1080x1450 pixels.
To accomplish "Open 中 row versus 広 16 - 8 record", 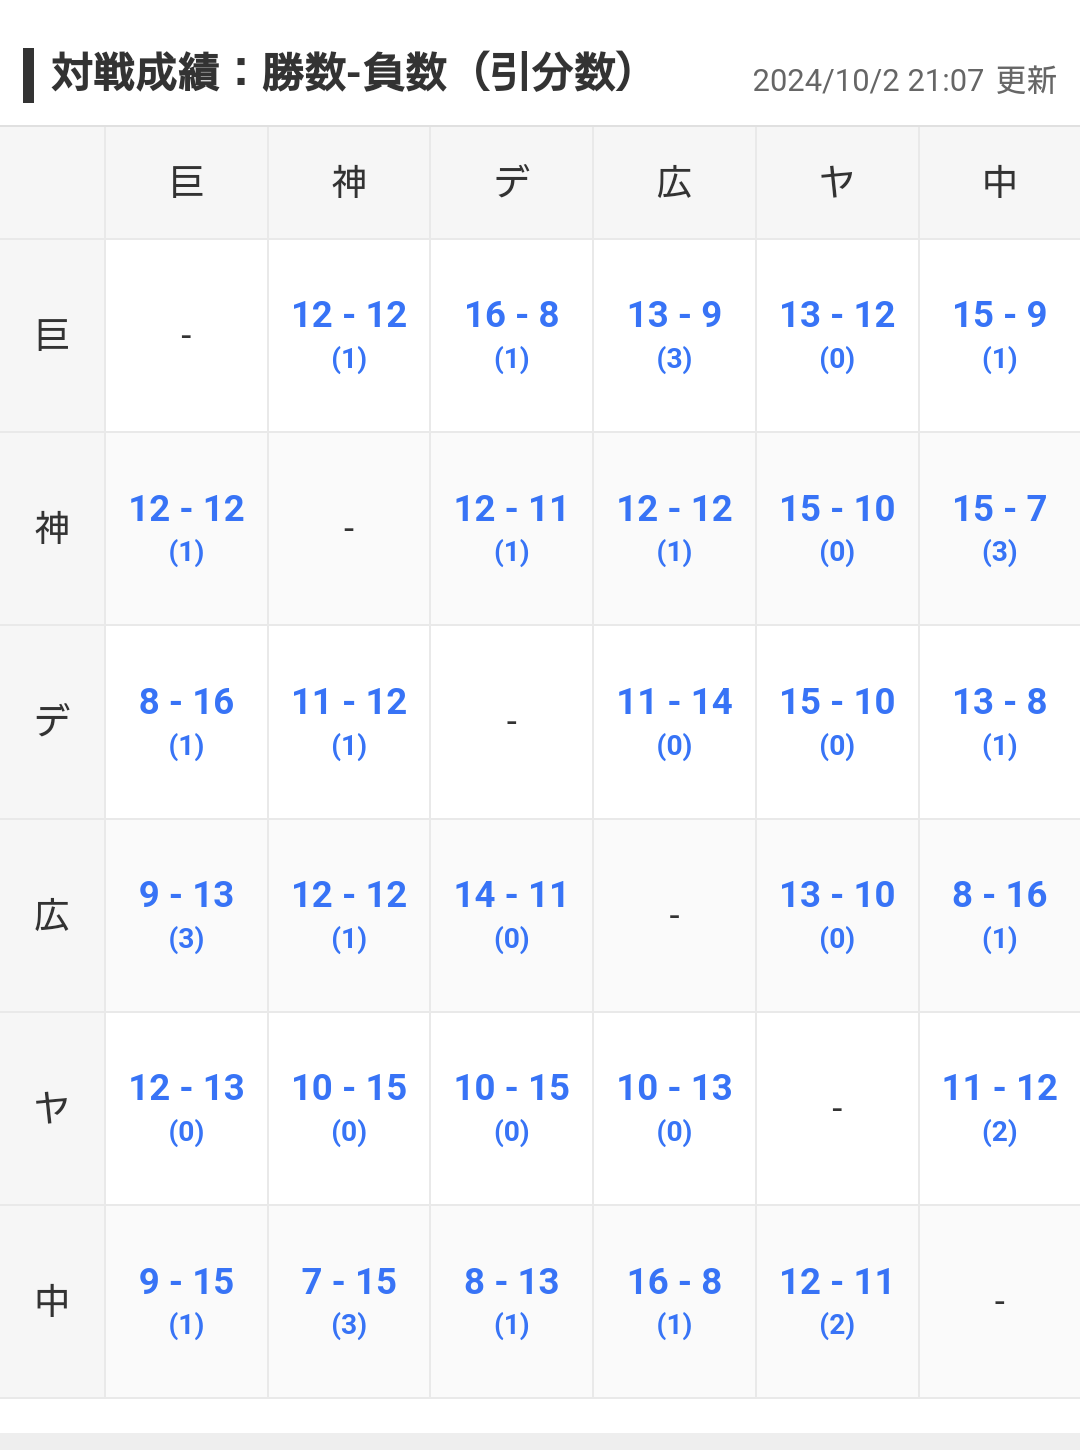I will [x=674, y=1283].
